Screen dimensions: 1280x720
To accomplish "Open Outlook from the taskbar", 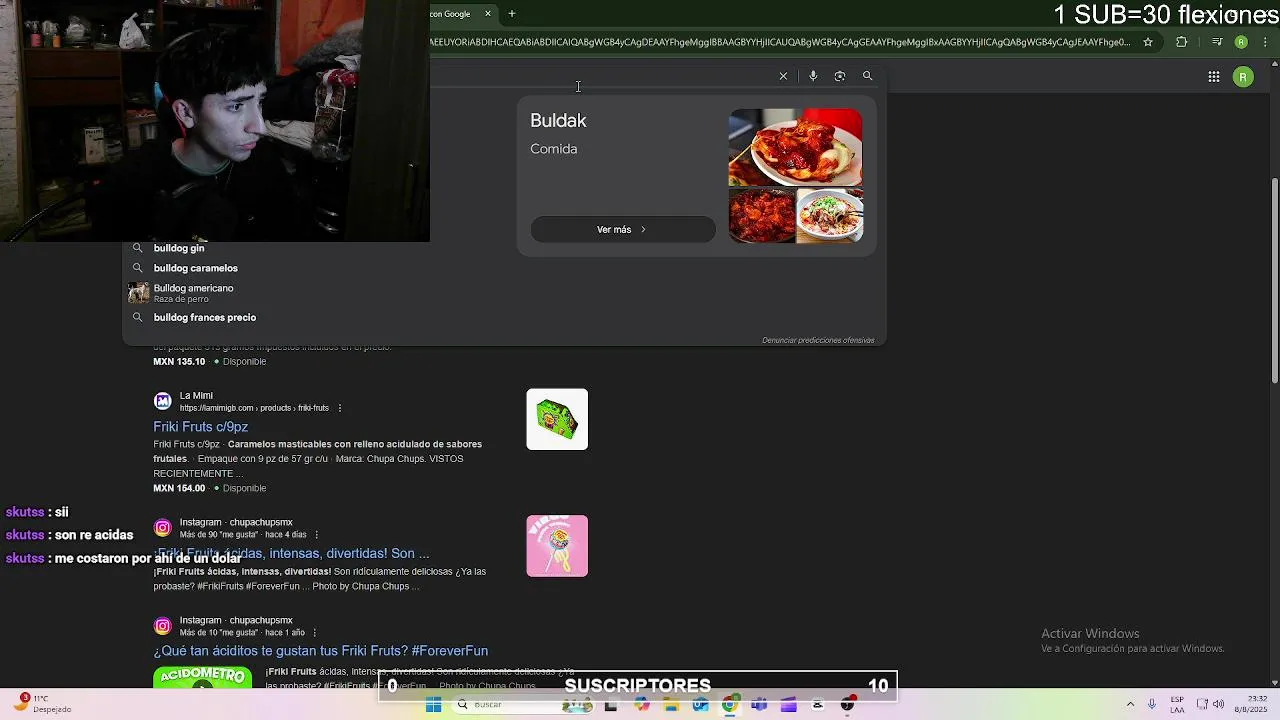I will pyautogui.click(x=700, y=705).
